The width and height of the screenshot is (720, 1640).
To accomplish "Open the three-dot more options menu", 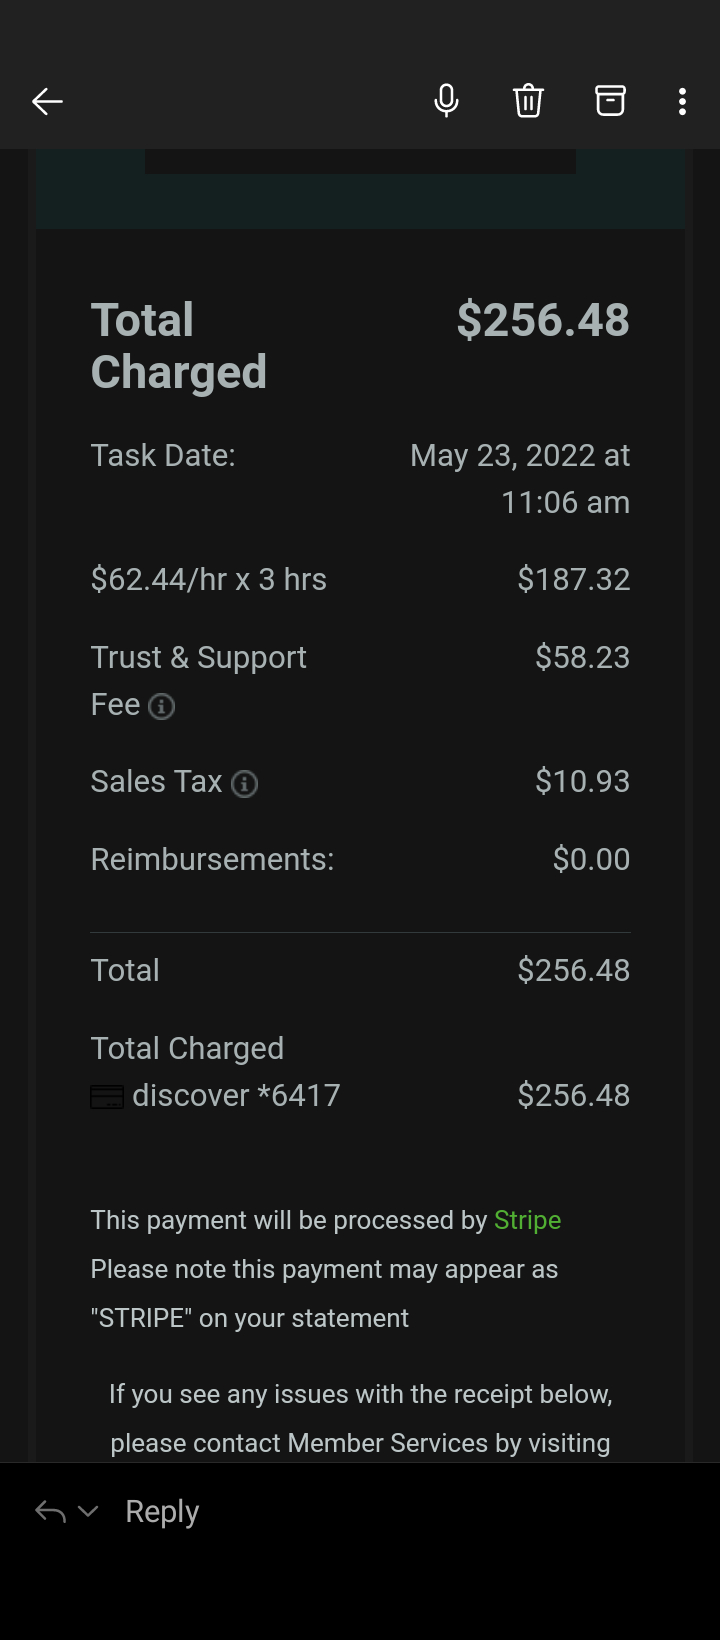I will click(x=682, y=101).
